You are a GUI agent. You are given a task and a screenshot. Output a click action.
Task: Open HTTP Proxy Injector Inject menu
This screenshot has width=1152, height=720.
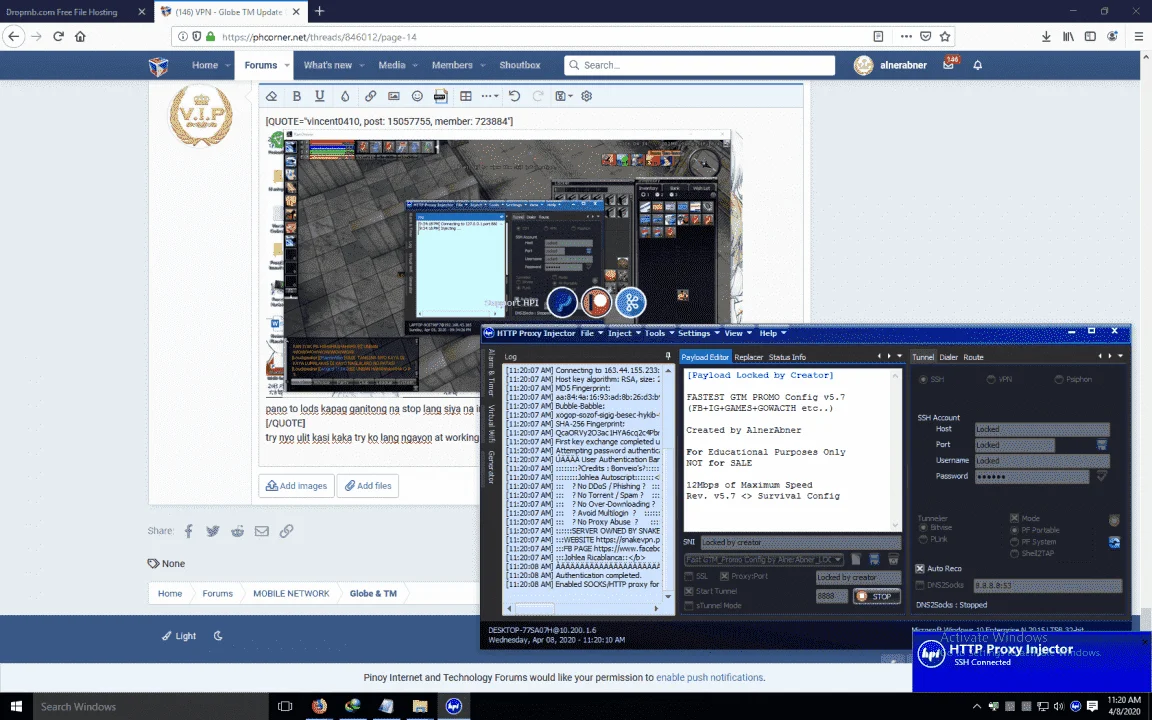[x=624, y=334]
